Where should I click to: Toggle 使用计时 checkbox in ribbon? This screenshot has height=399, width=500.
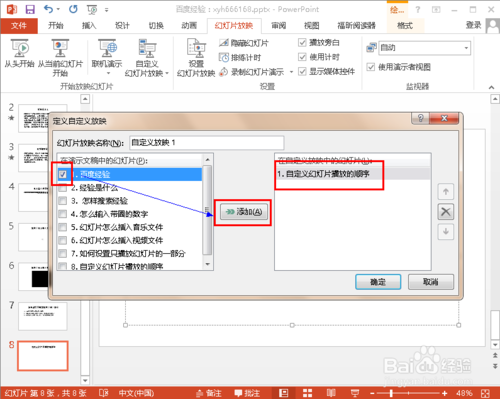point(302,57)
